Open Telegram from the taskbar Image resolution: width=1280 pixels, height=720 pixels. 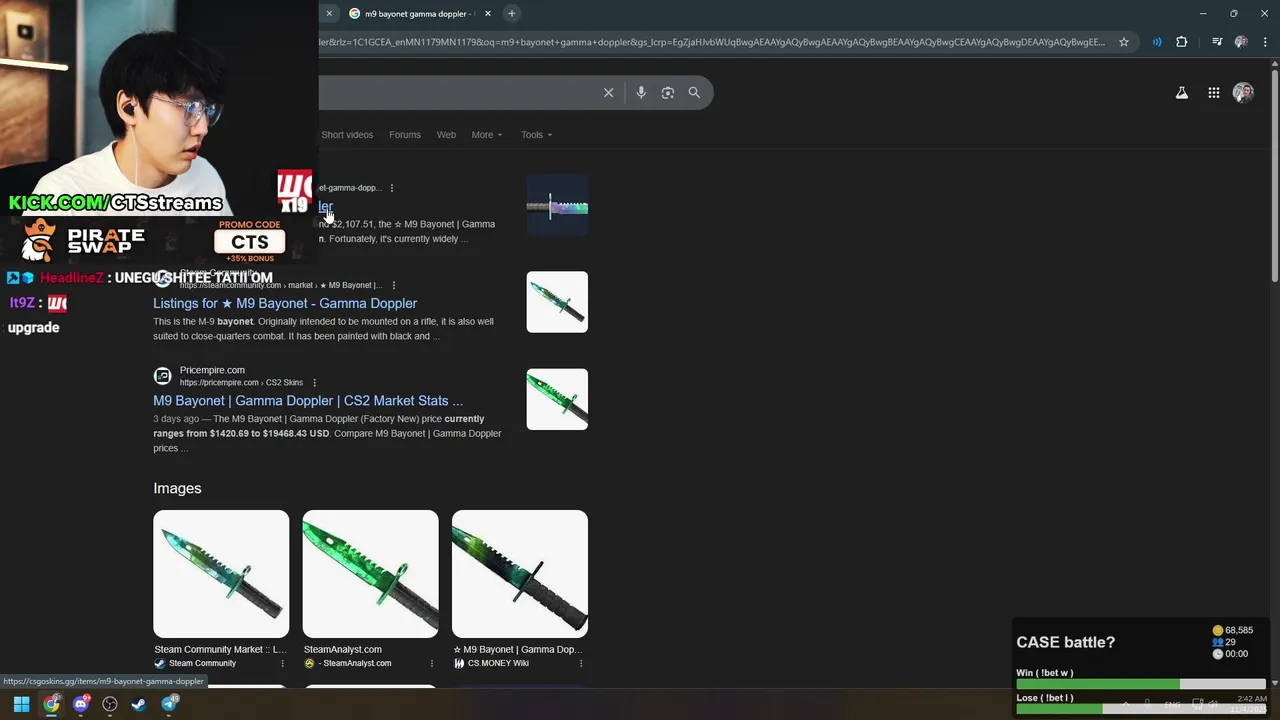169,704
